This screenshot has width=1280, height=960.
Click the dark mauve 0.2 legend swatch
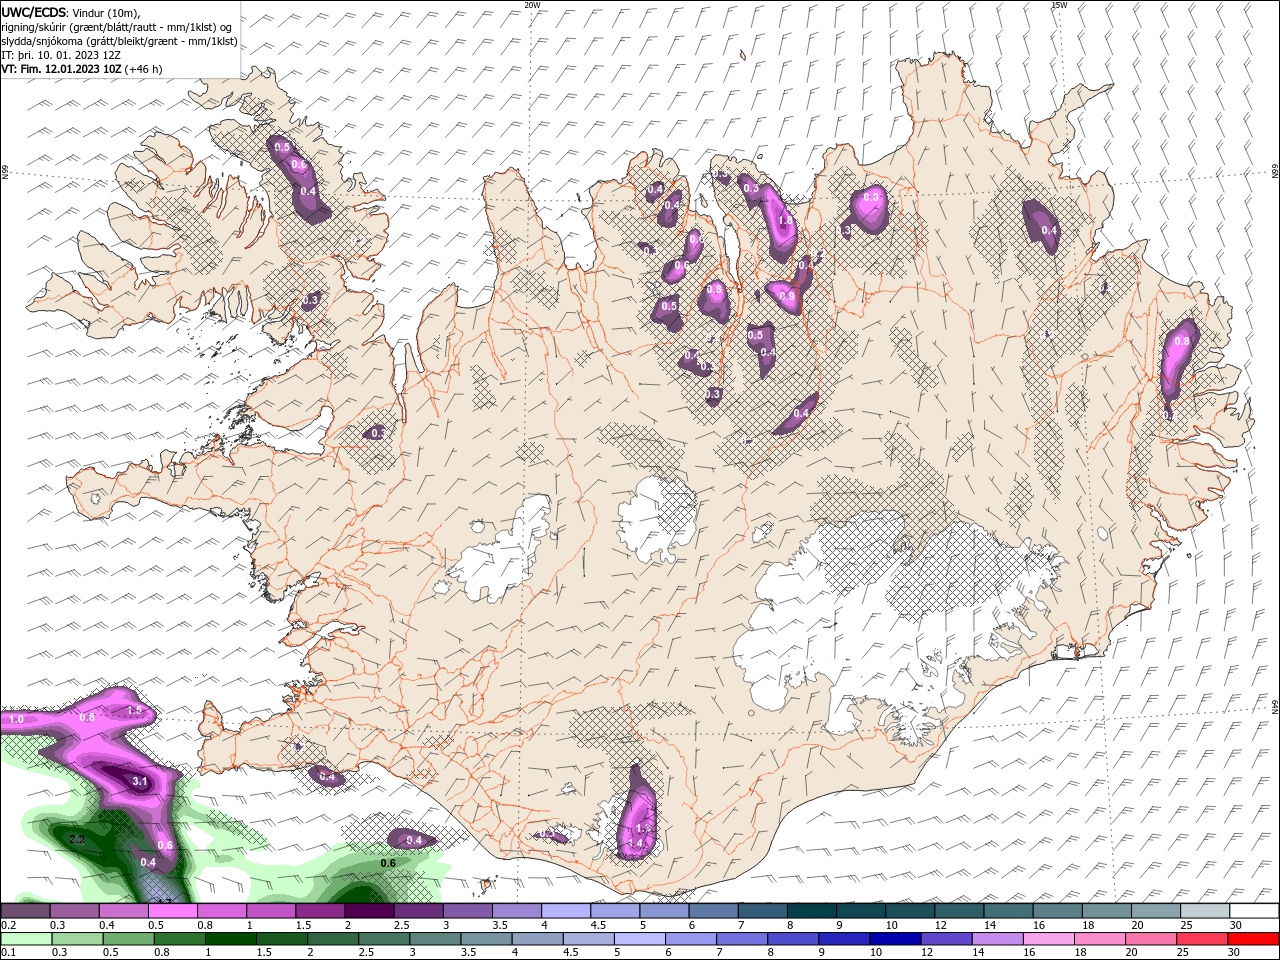coord(25,911)
